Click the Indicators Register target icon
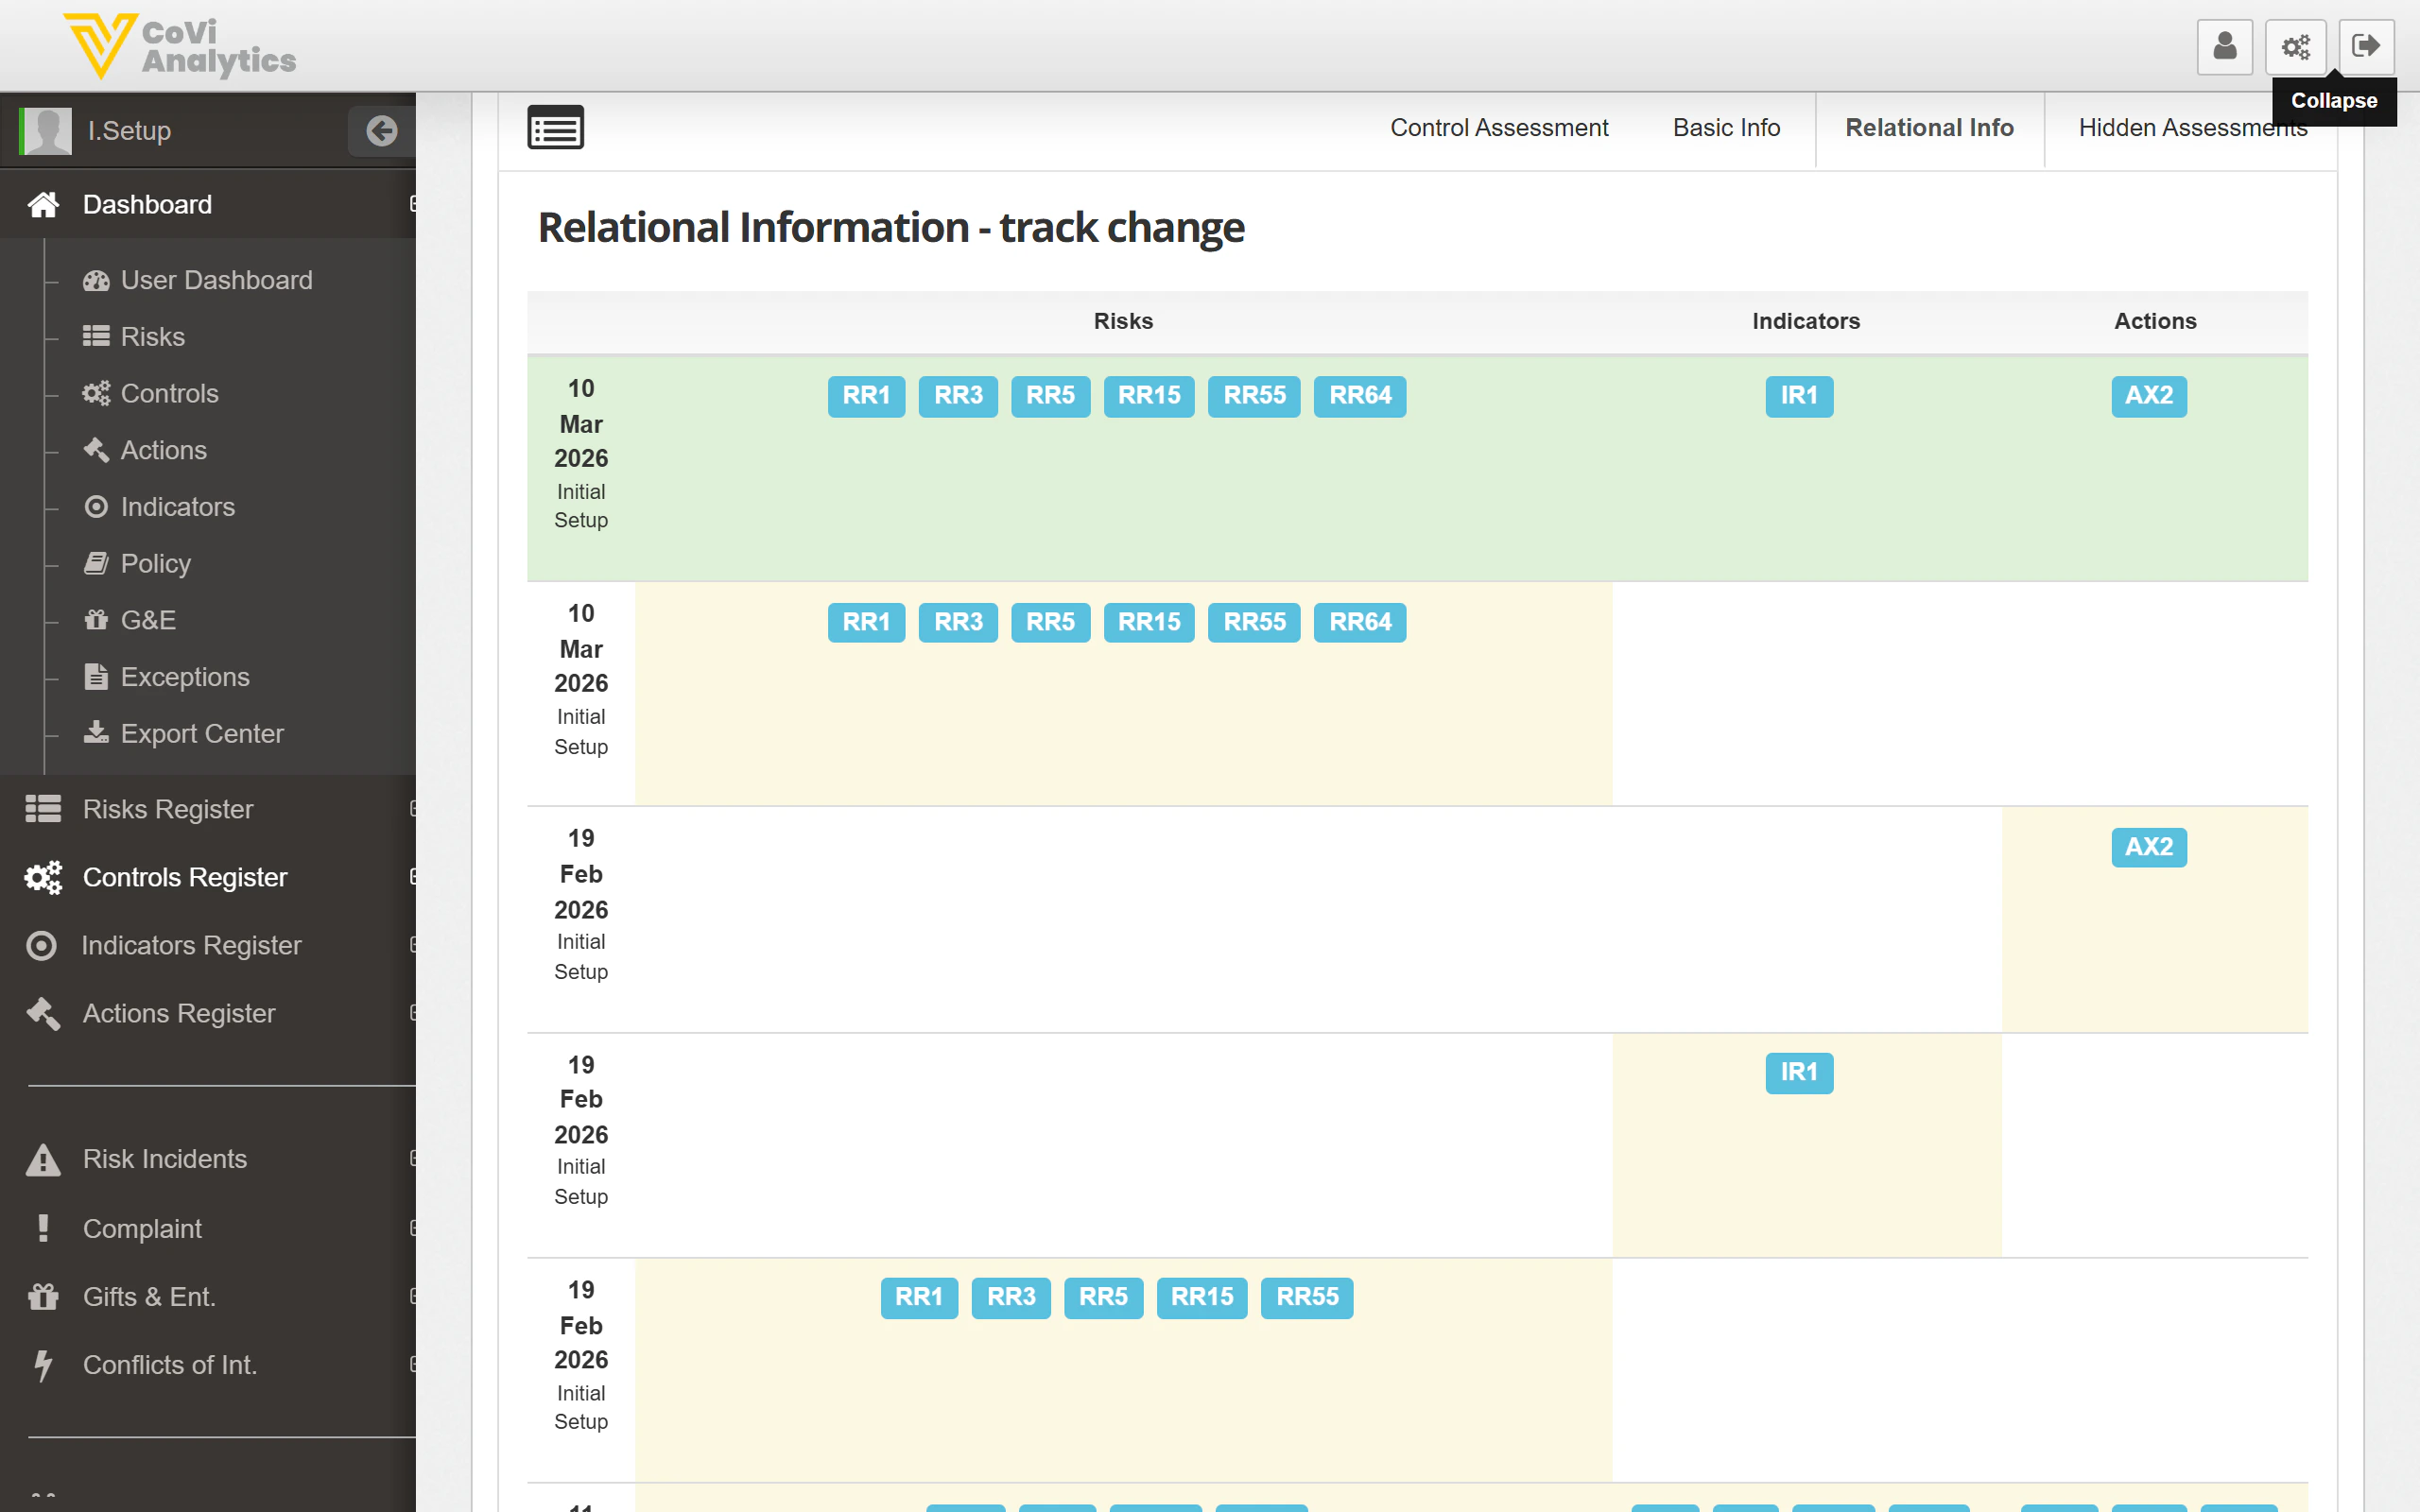The image size is (2420, 1512). [x=41, y=945]
